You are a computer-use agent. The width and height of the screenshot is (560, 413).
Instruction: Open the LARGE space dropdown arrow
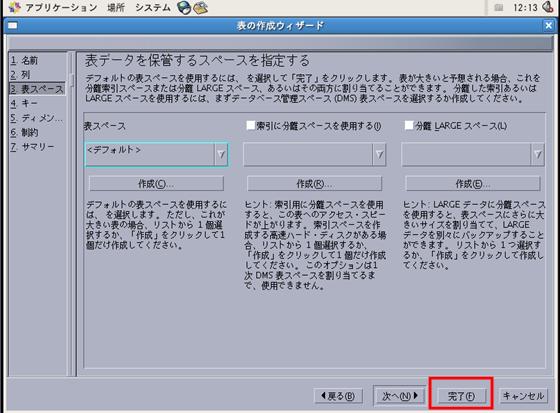click(538, 154)
